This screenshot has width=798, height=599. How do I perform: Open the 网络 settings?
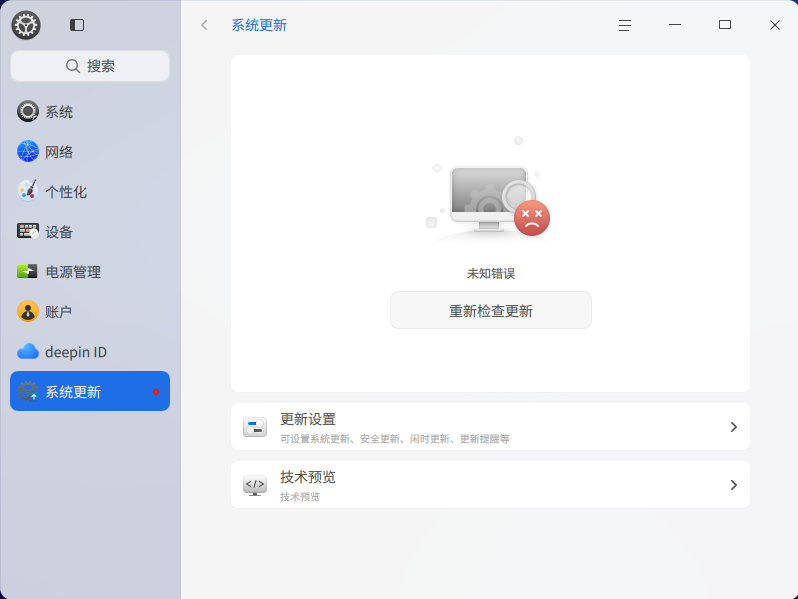90,152
